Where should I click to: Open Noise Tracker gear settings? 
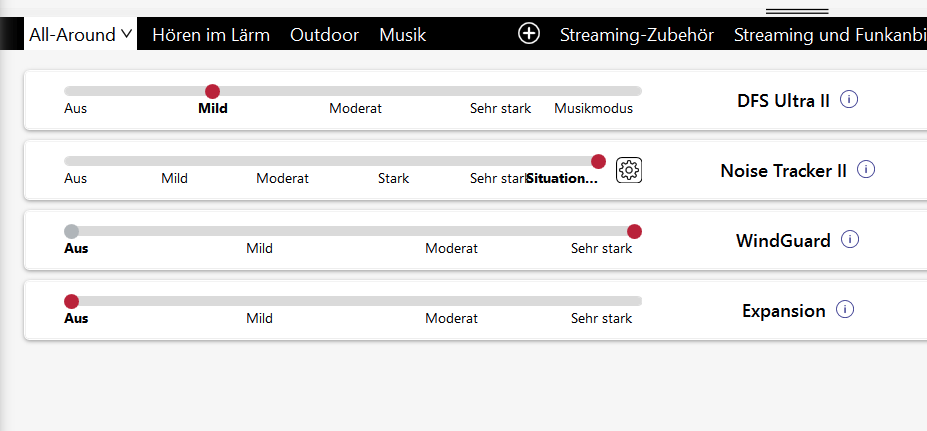pos(629,170)
